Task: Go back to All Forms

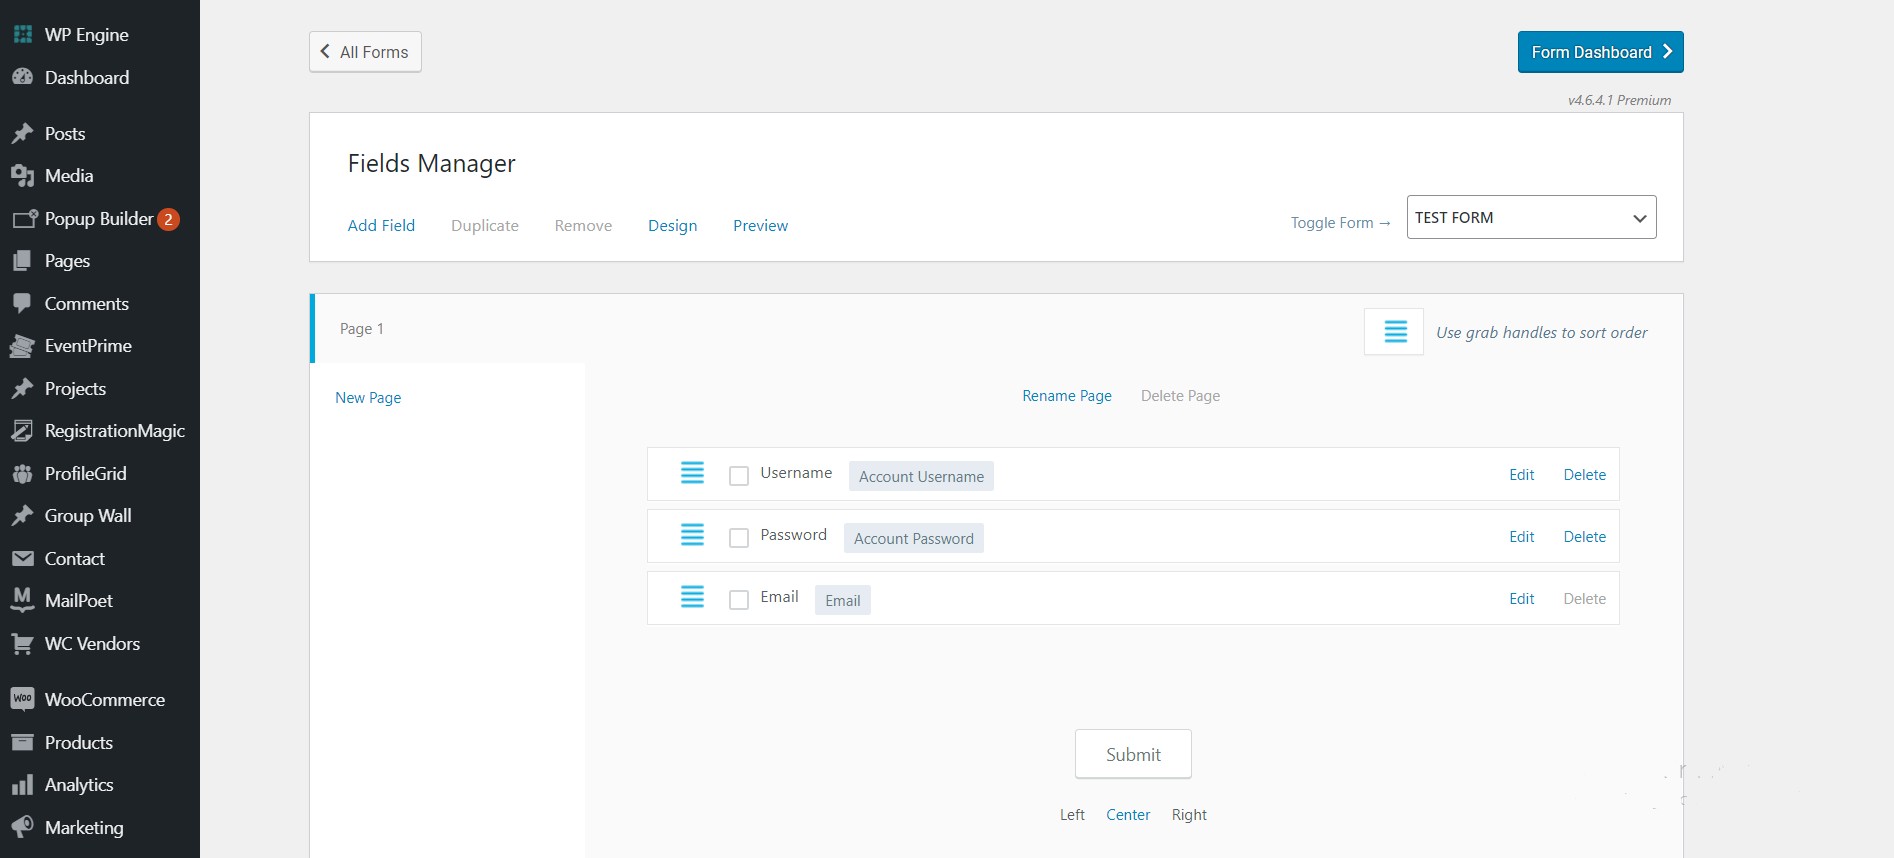Action: [365, 52]
